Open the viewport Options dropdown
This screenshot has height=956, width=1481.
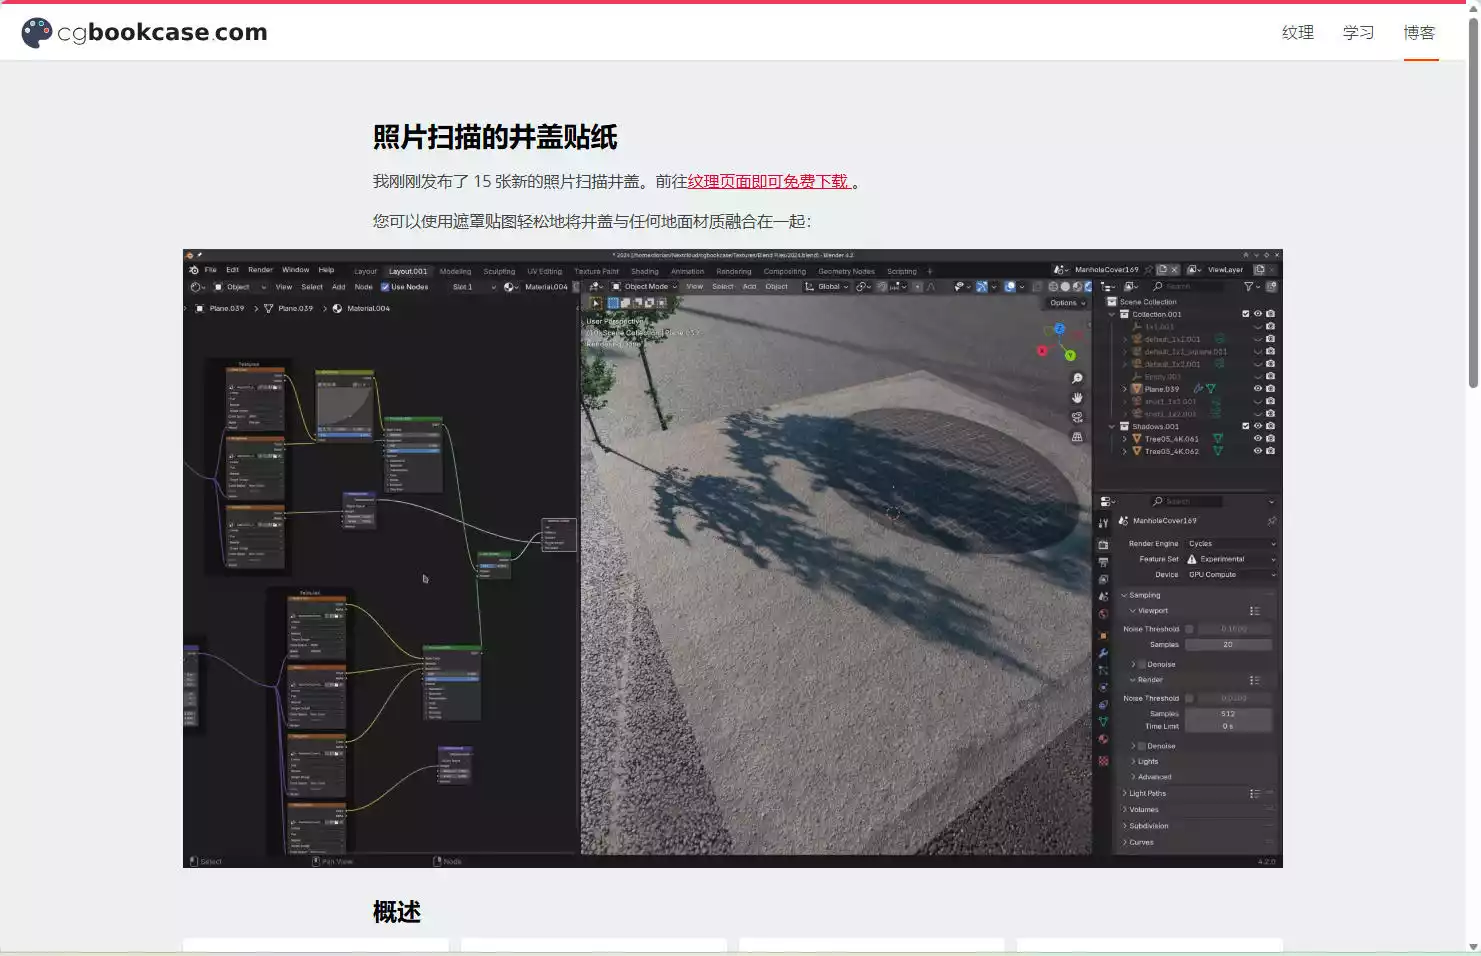click(1067, 303)
